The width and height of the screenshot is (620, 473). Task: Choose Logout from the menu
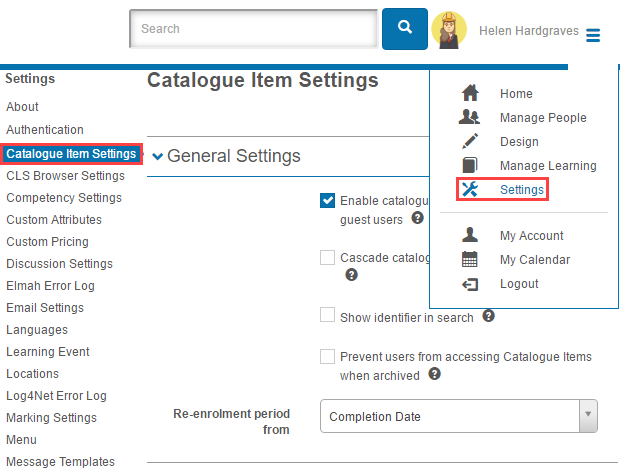coord(519,284)
